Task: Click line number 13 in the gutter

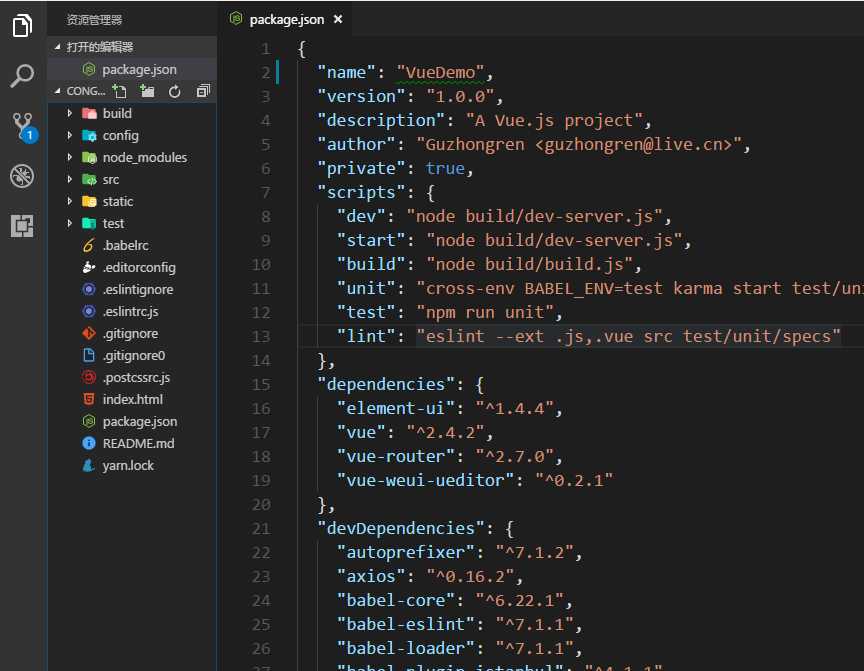Action: point(261,337)
